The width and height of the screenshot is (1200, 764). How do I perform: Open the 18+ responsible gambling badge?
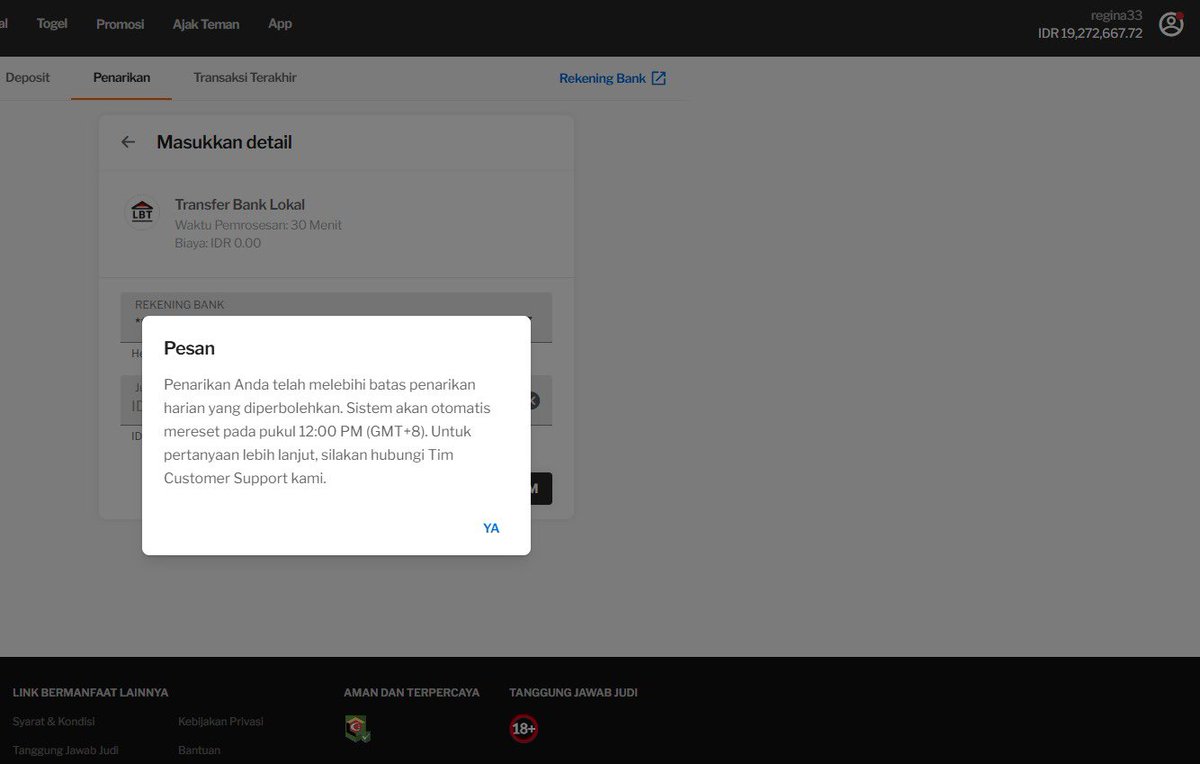pos(523,728)
